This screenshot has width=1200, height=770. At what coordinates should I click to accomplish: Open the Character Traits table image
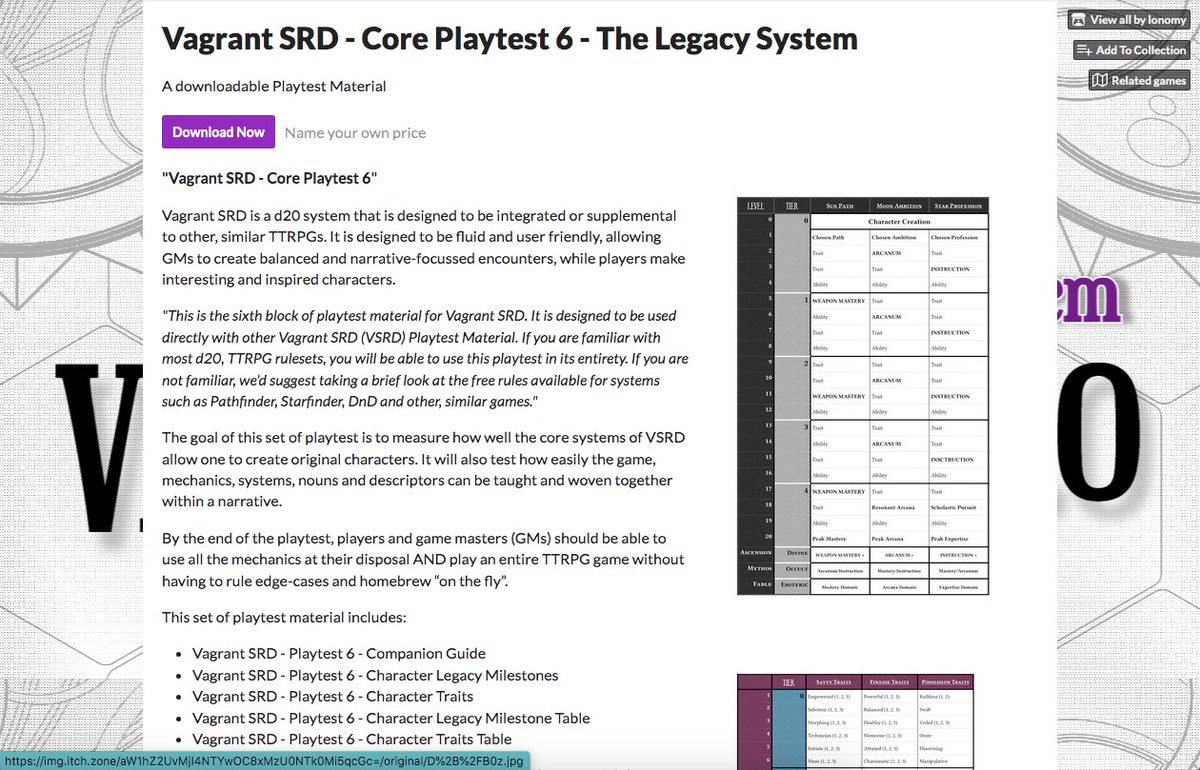[x=855, y=722]
